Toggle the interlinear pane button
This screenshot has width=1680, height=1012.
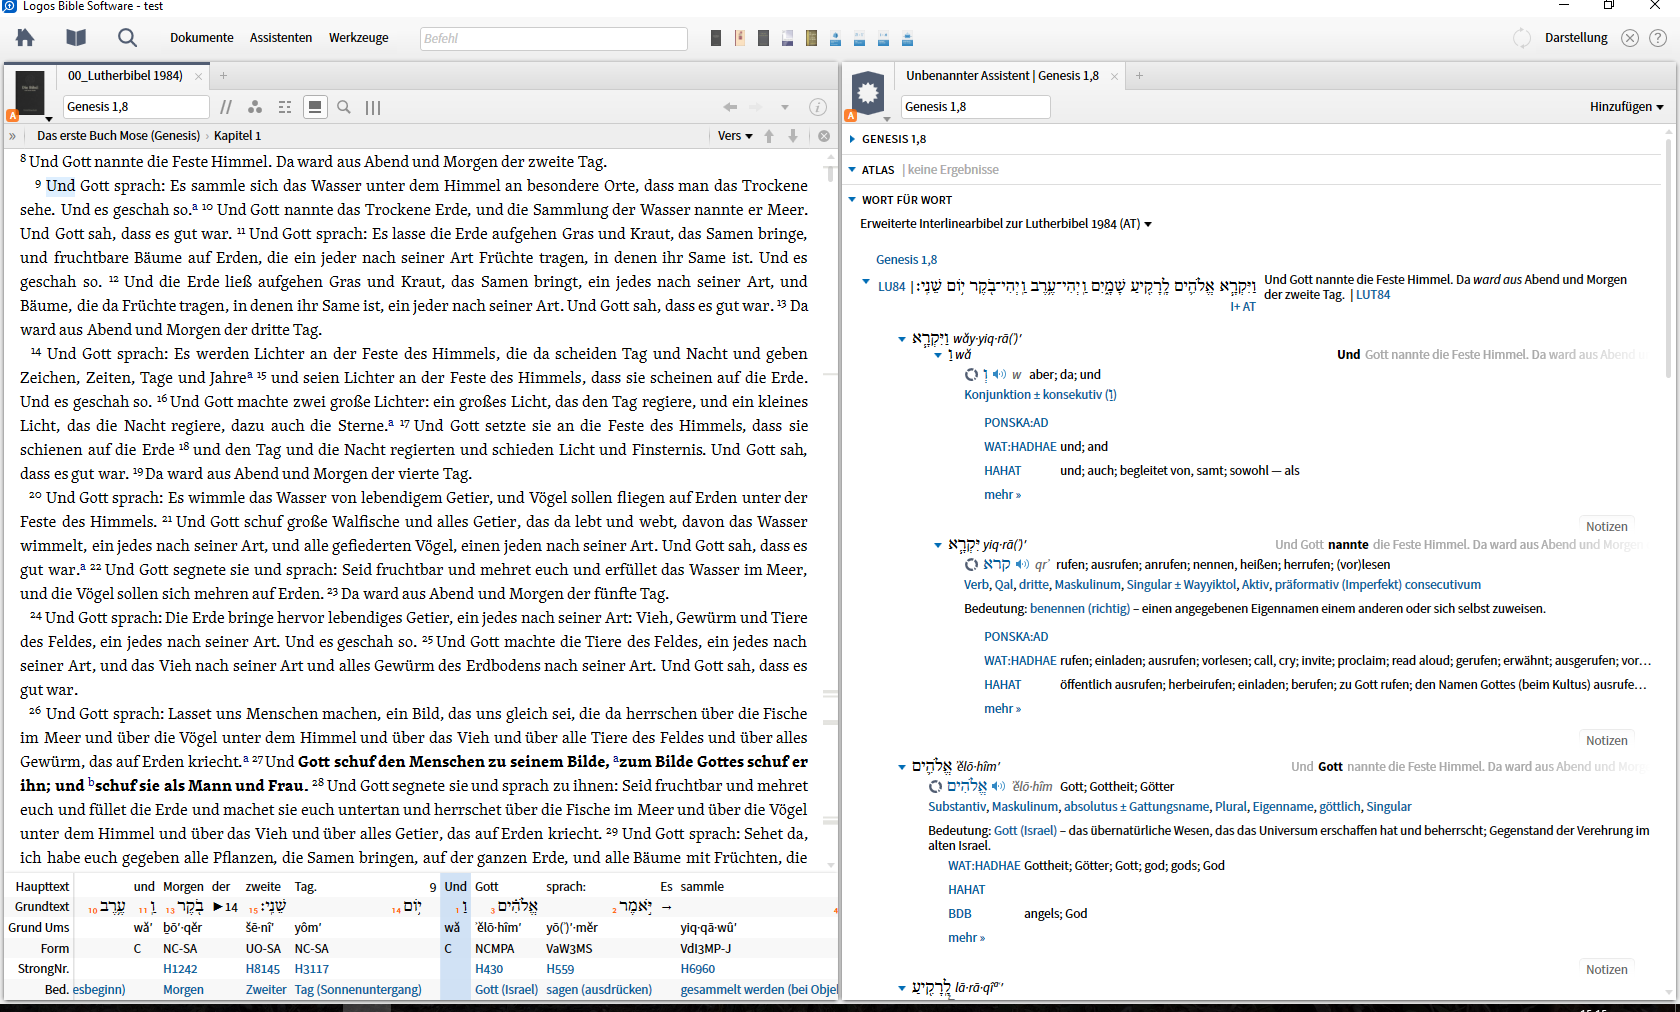pyautogui.click(x=315, y=107)
